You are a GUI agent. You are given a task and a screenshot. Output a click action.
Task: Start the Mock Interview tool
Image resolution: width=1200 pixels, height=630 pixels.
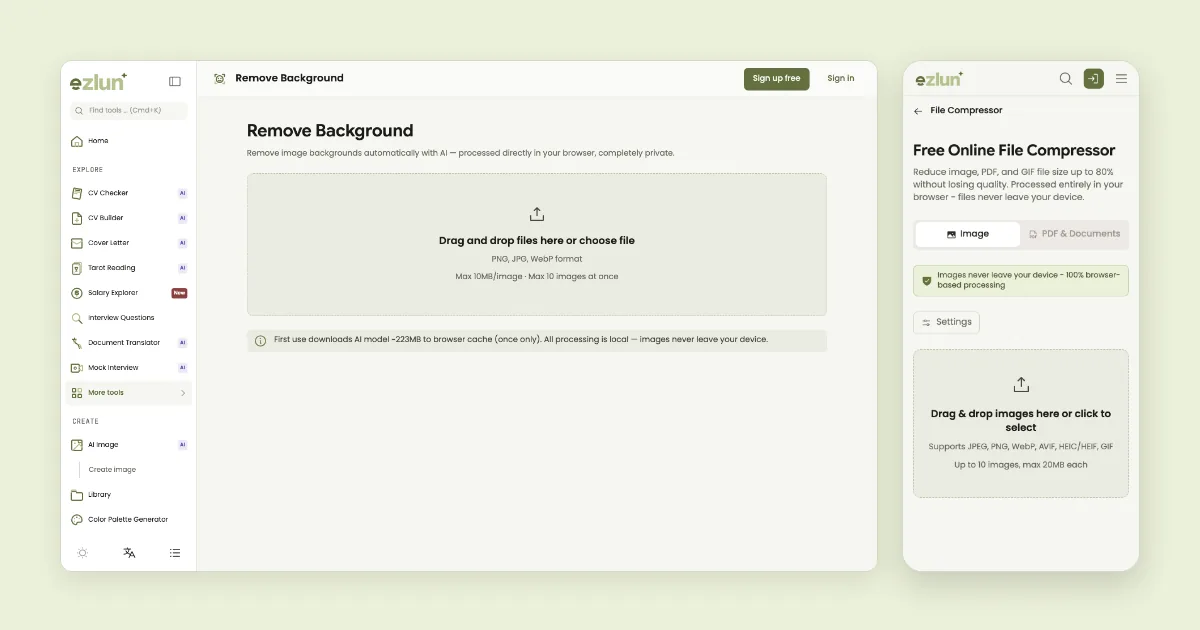[x=129, y=368]
